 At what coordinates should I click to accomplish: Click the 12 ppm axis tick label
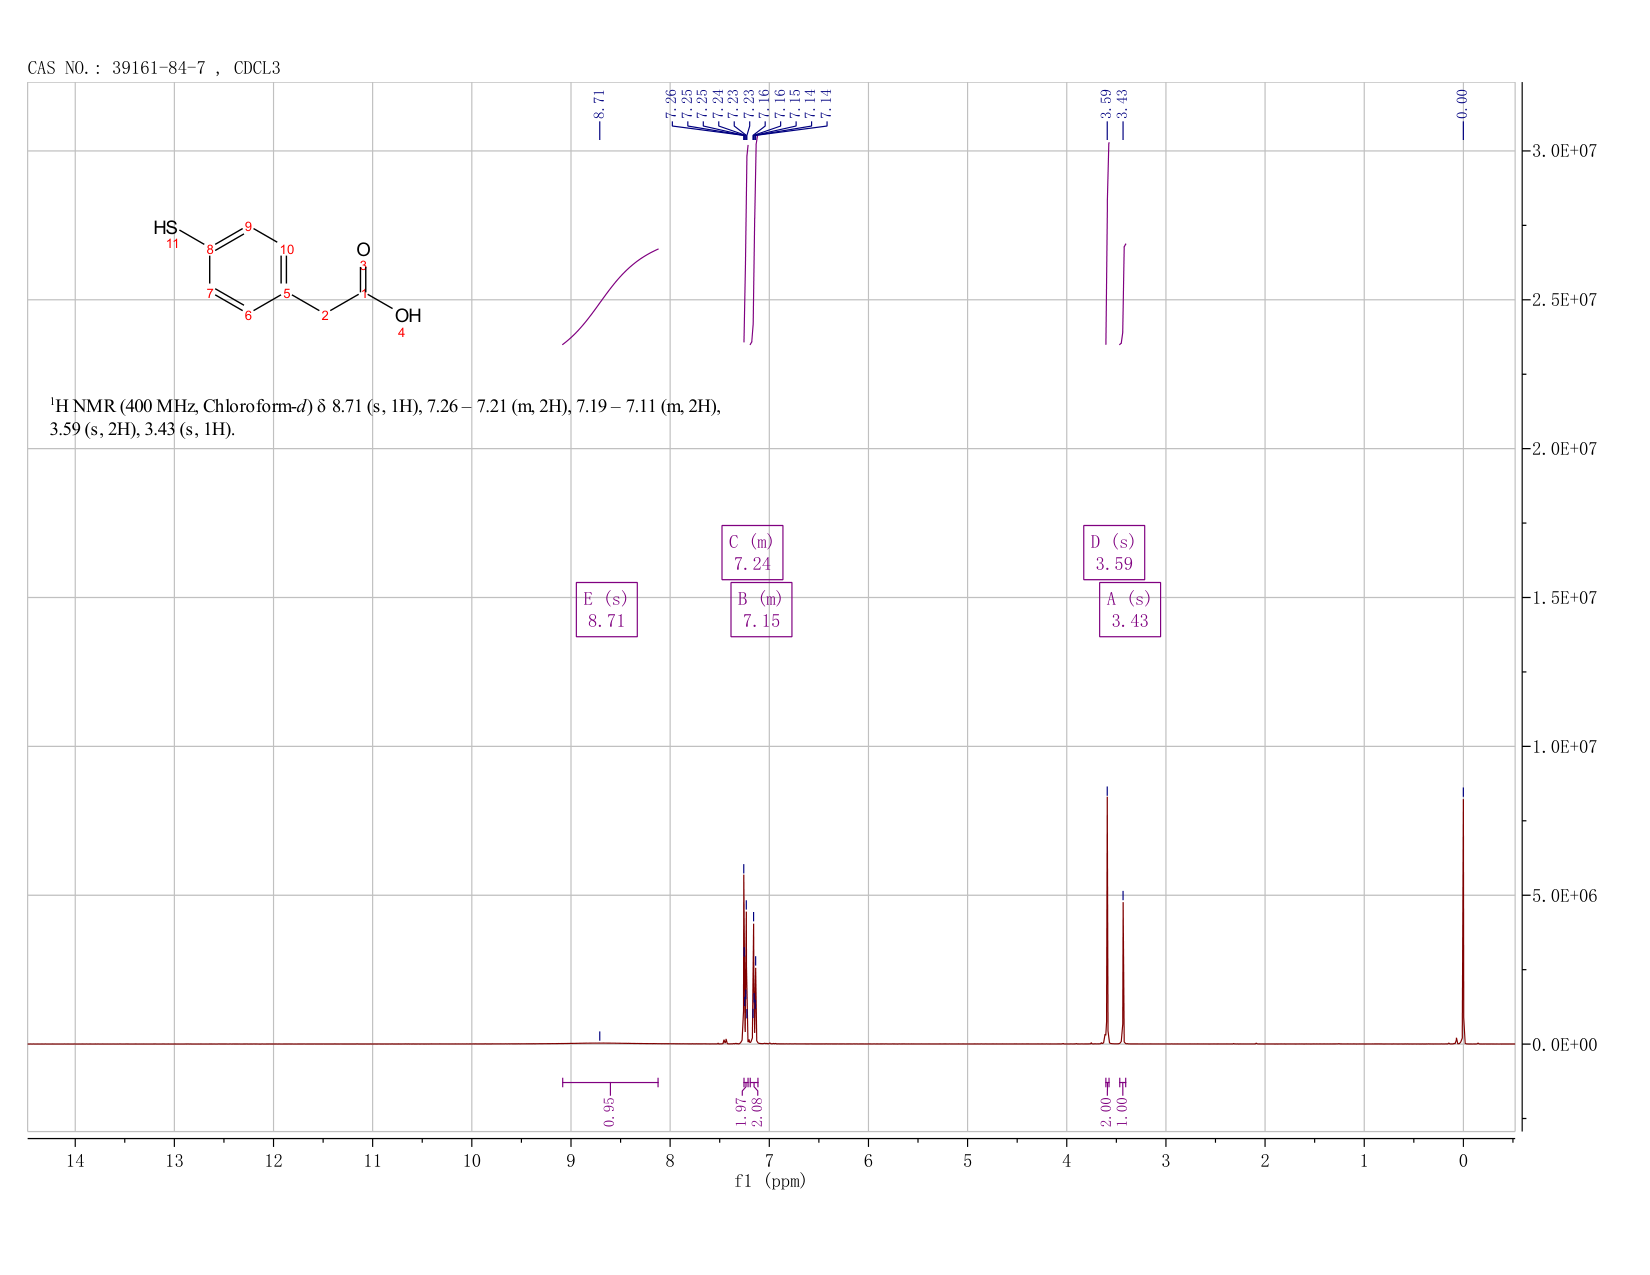[x=273, y=1160]
